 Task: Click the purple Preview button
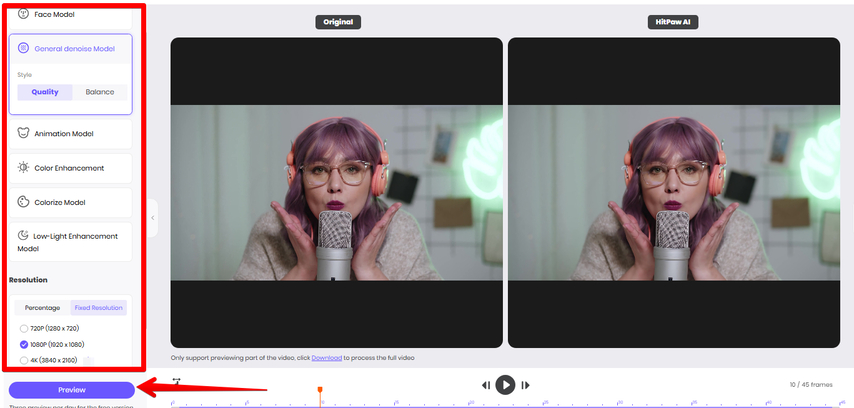tap(72, 390)
